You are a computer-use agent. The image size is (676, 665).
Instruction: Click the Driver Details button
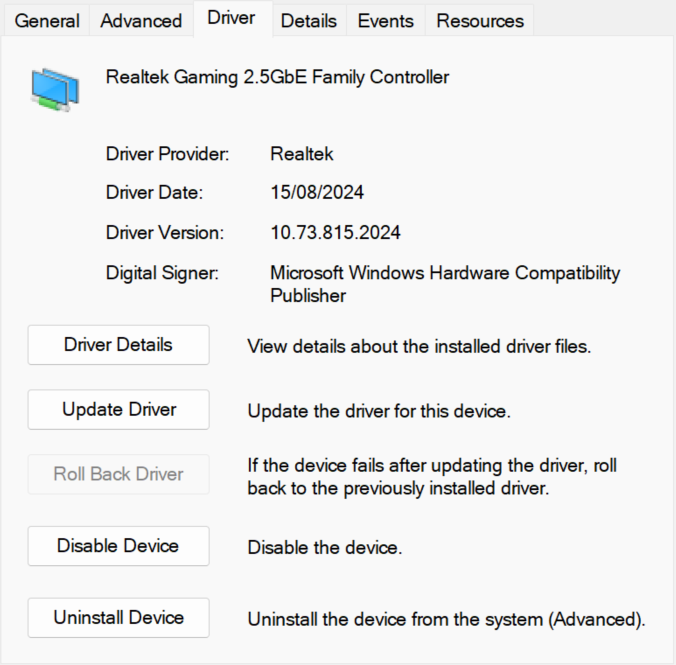pyautogui.click(x=118, y=345)
